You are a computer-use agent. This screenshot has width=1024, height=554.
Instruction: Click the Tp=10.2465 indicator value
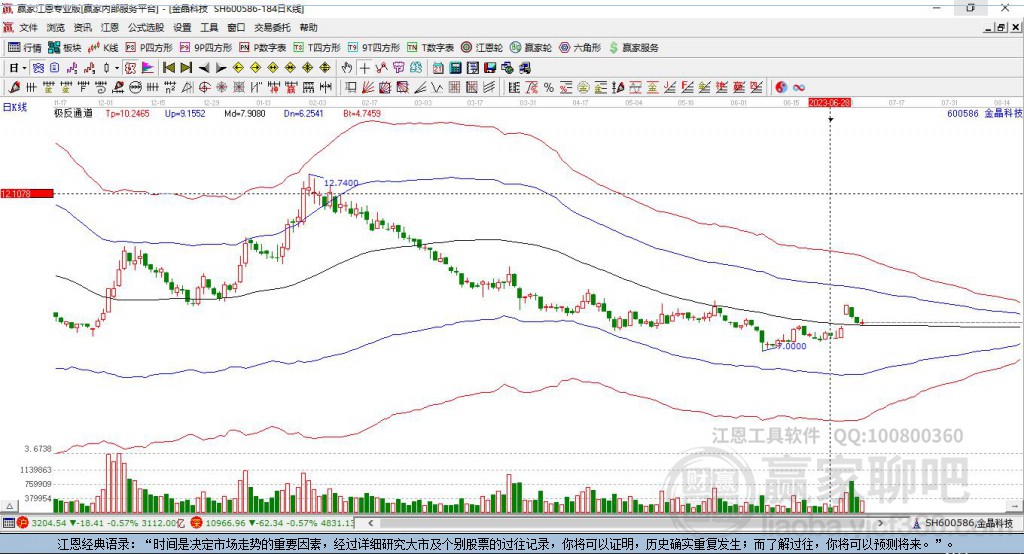(x=127, y=113)
